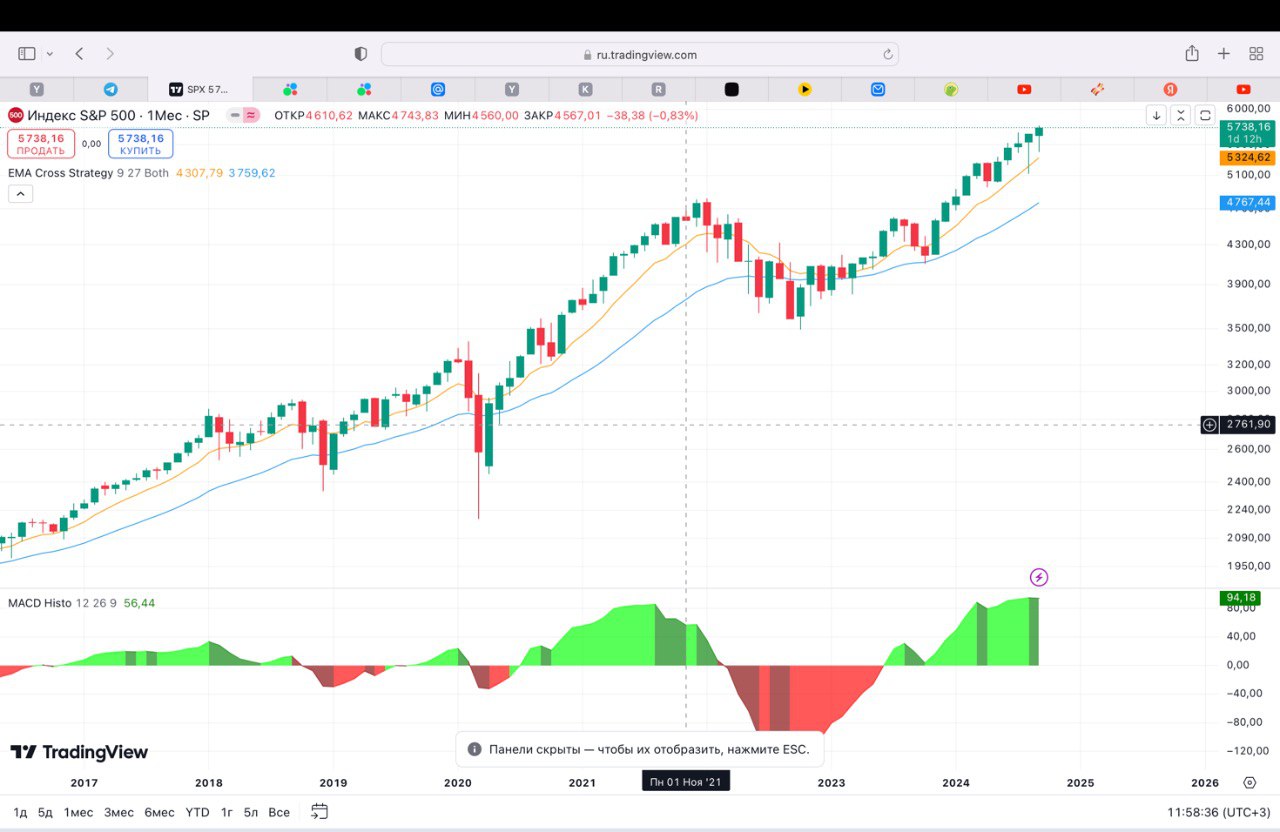Click the ru.tradingview.com address bar

tap(639, 54)
